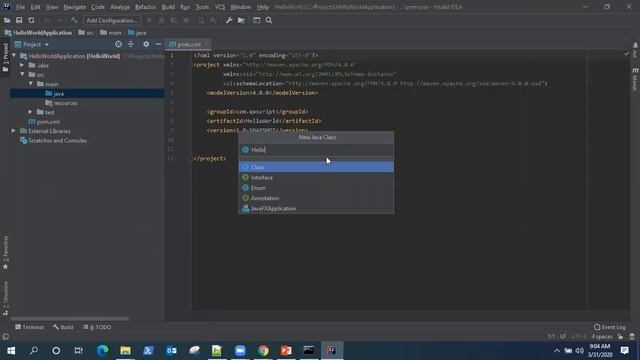This screenshot has width=640, height=360.
Task: Open PowerPoint from the taskbar
Action: point(286,351)
